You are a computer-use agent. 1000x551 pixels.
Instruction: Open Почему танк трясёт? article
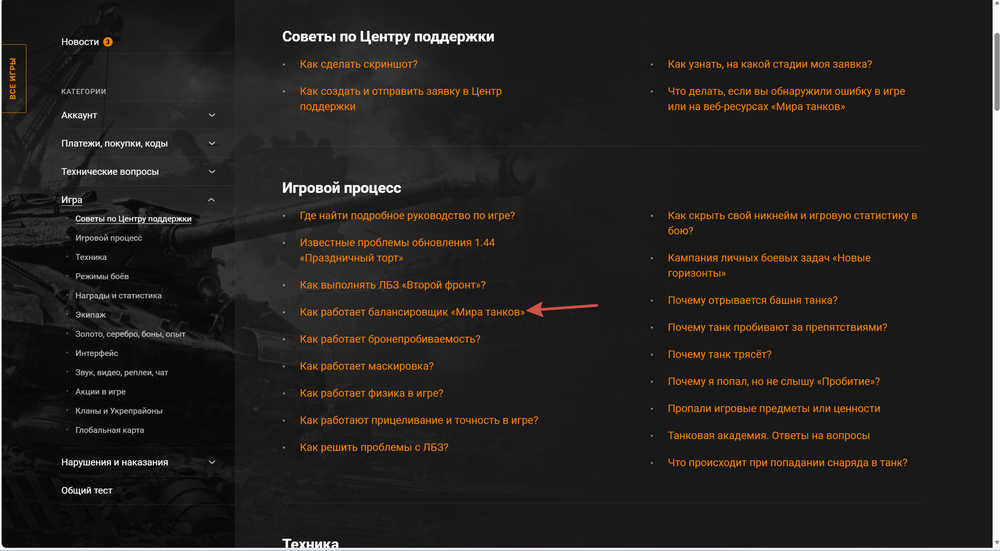(719, 355)
